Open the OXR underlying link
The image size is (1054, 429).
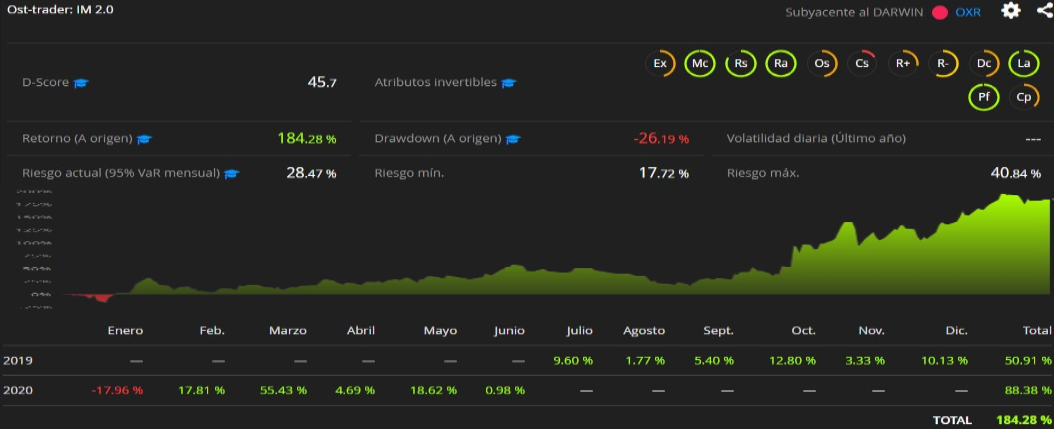(x=968, y=13)
